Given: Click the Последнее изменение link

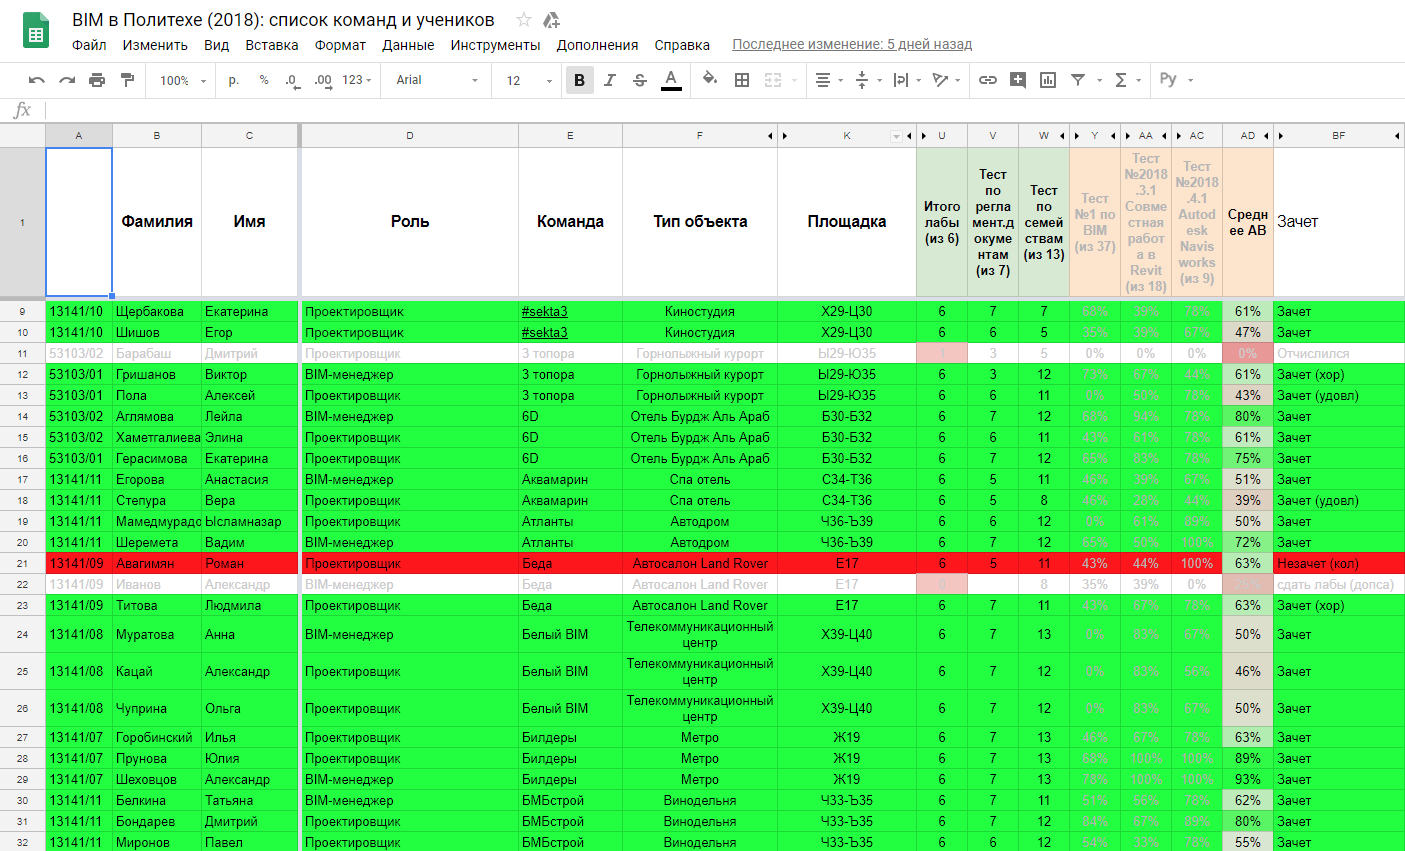Looking at the screenshot, I should 852,44.
